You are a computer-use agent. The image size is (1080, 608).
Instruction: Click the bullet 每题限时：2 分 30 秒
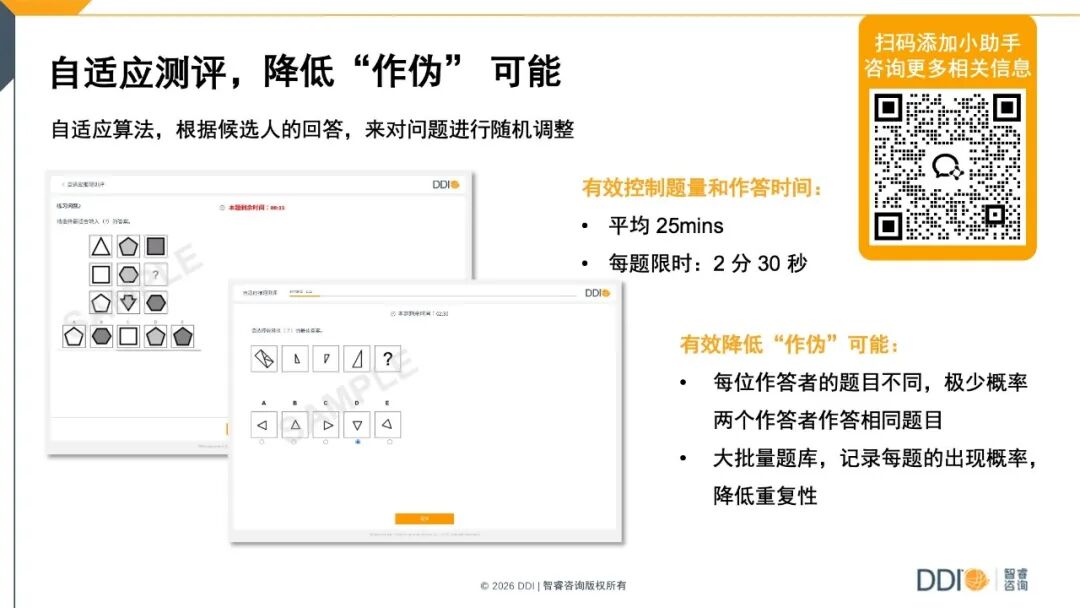(x=707, y=263)
